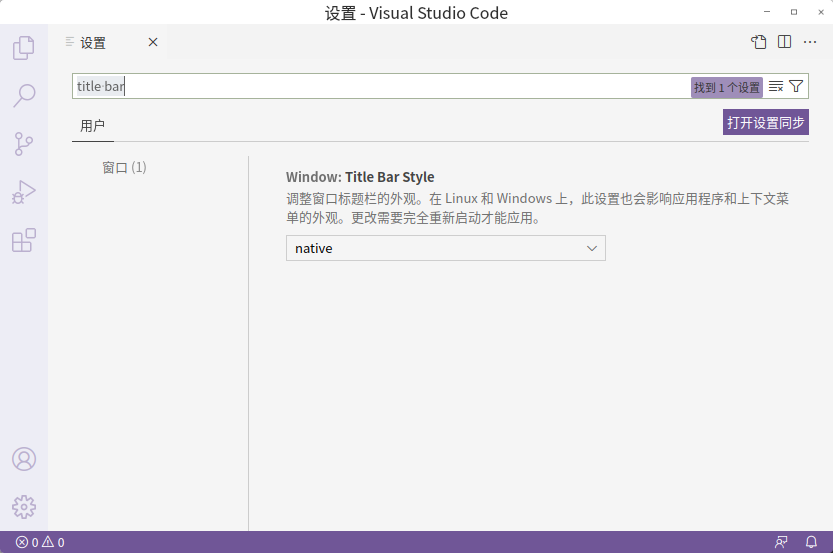This screenshot has width=833, height=553.
Task: Open the Accounts menu icon
Action: coord(24,459)
